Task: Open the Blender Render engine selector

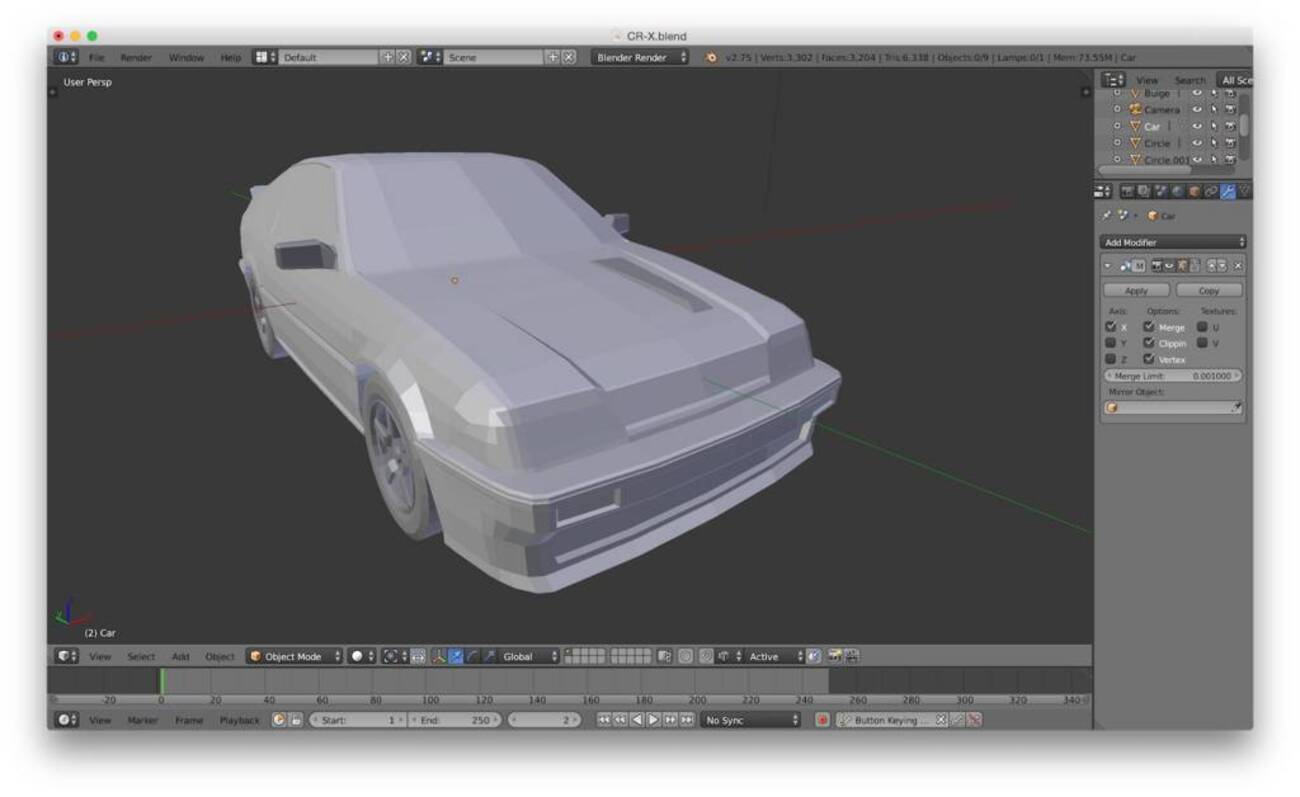Action: click(641, 58)
